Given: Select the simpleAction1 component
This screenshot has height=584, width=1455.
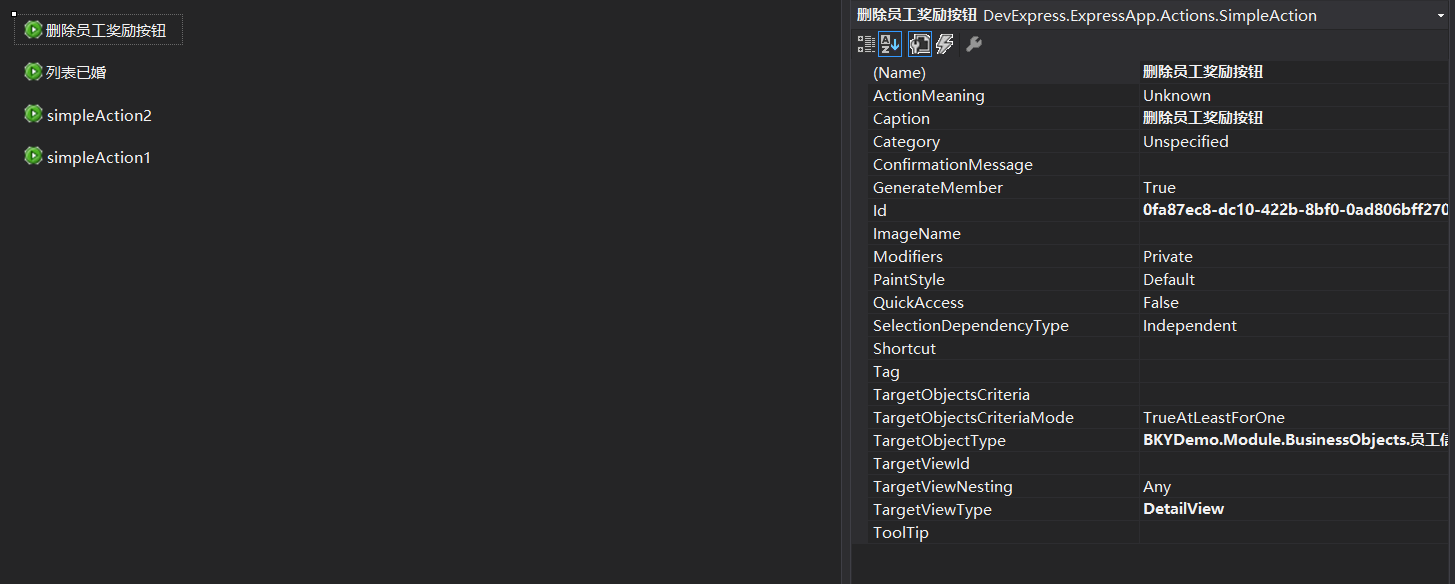Looking at the screenshot, I should [x=98, y=158].
